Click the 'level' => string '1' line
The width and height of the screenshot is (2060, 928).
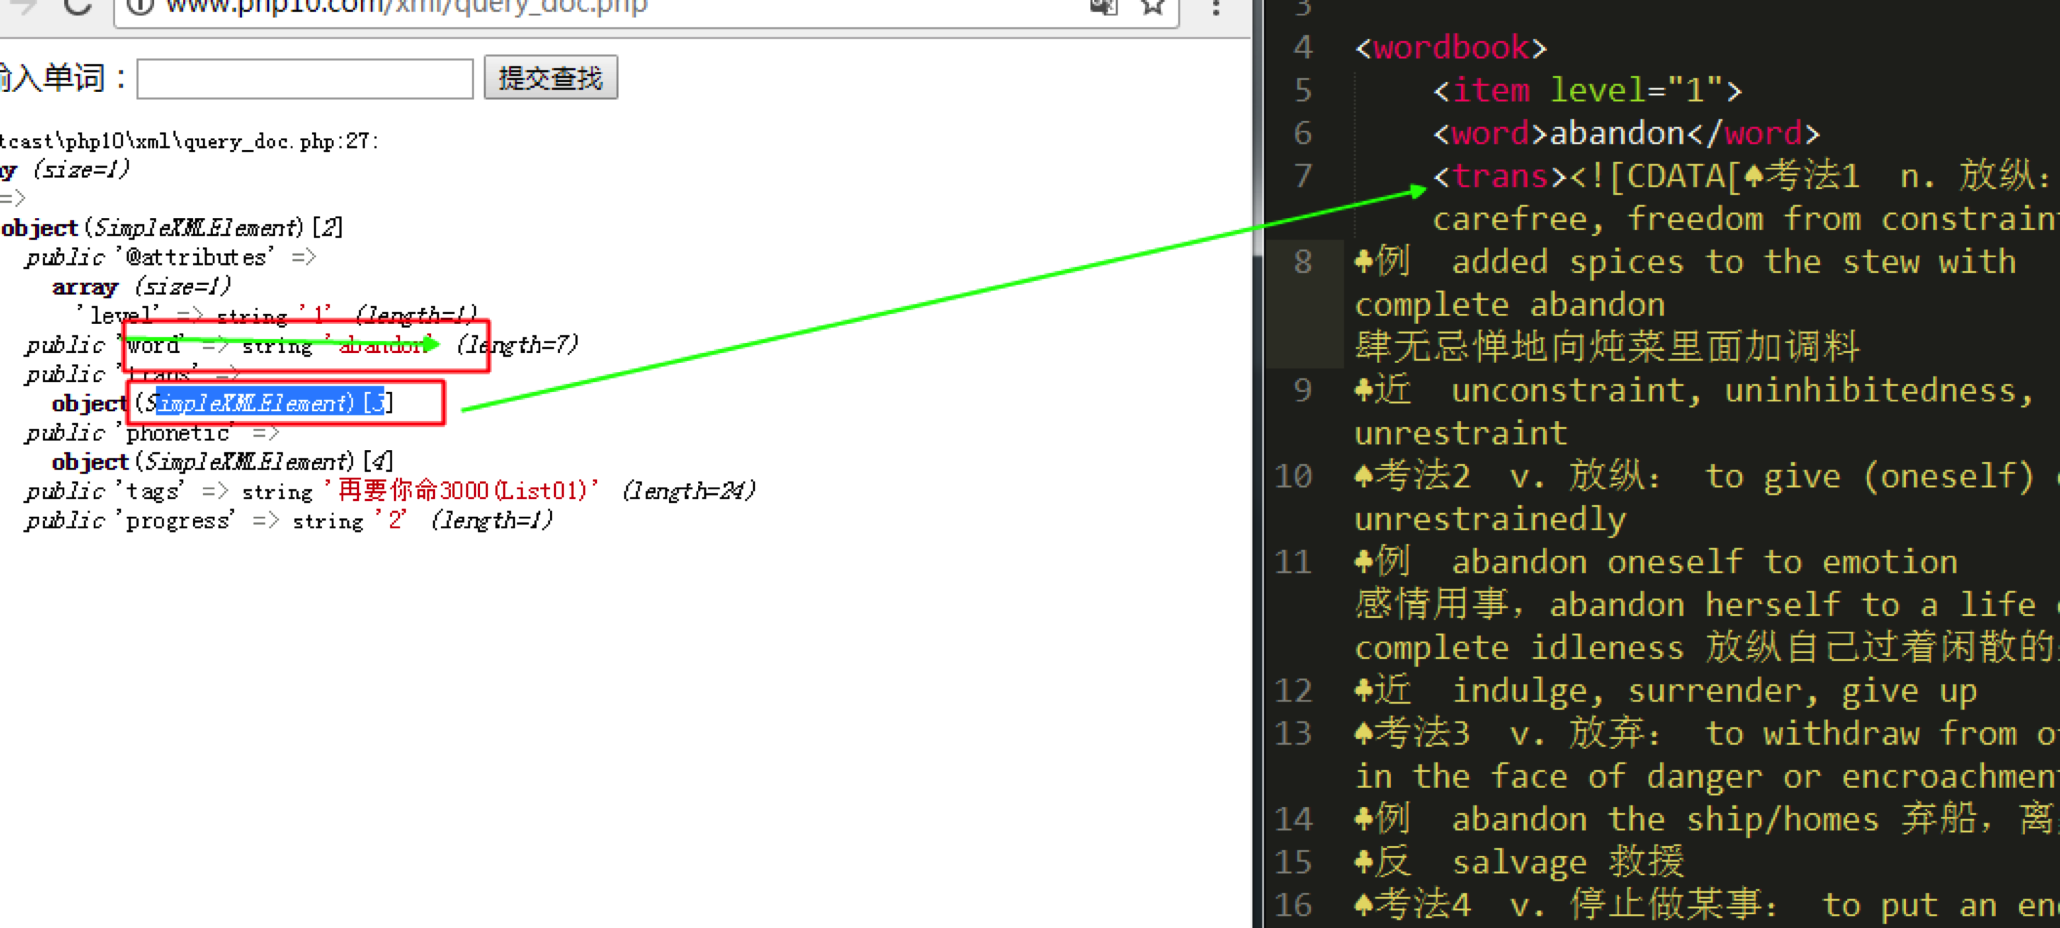click(278, 315)
